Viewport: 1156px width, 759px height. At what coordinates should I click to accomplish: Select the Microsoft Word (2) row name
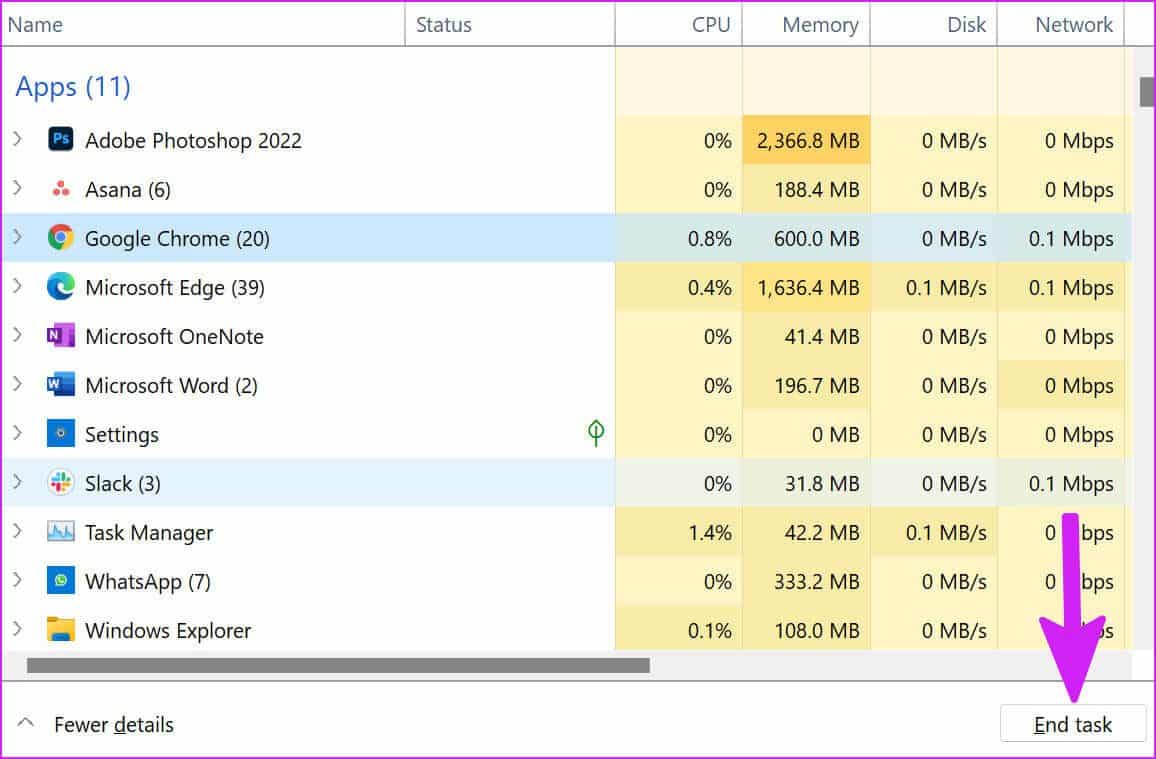pos(171,386)
